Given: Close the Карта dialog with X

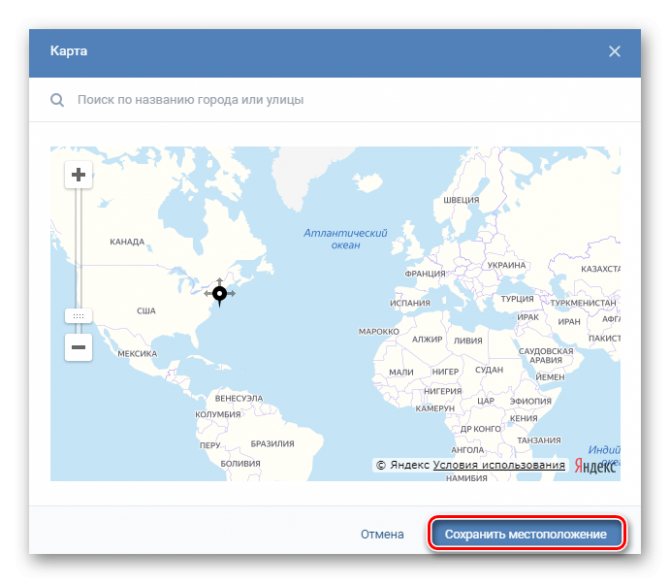Looking at the screenshot, I should click(615, 51).
